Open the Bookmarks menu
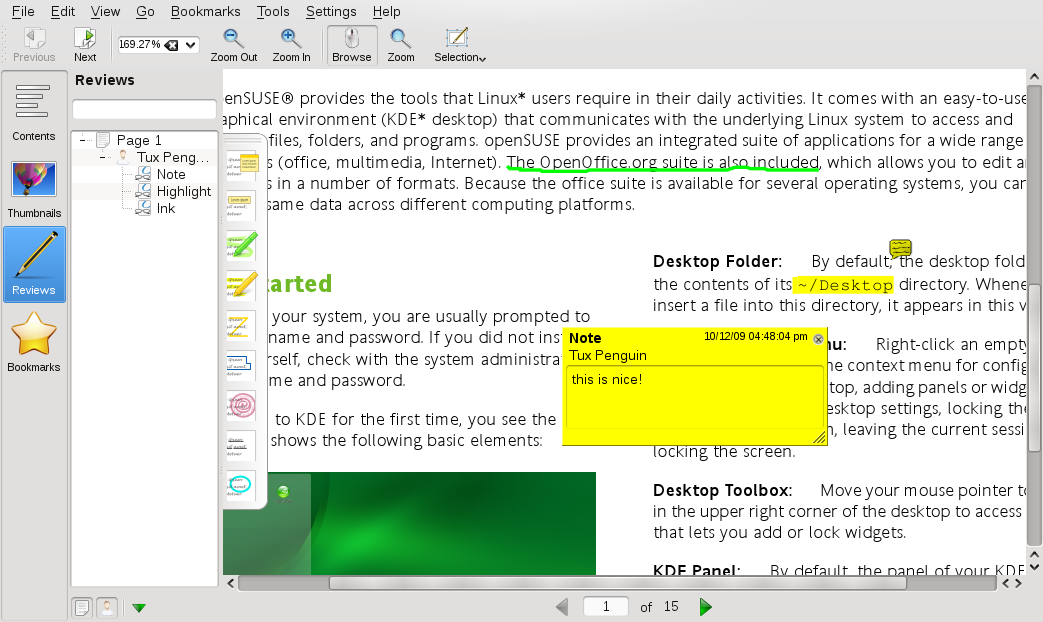The image size is (1043, 622). 206,11
